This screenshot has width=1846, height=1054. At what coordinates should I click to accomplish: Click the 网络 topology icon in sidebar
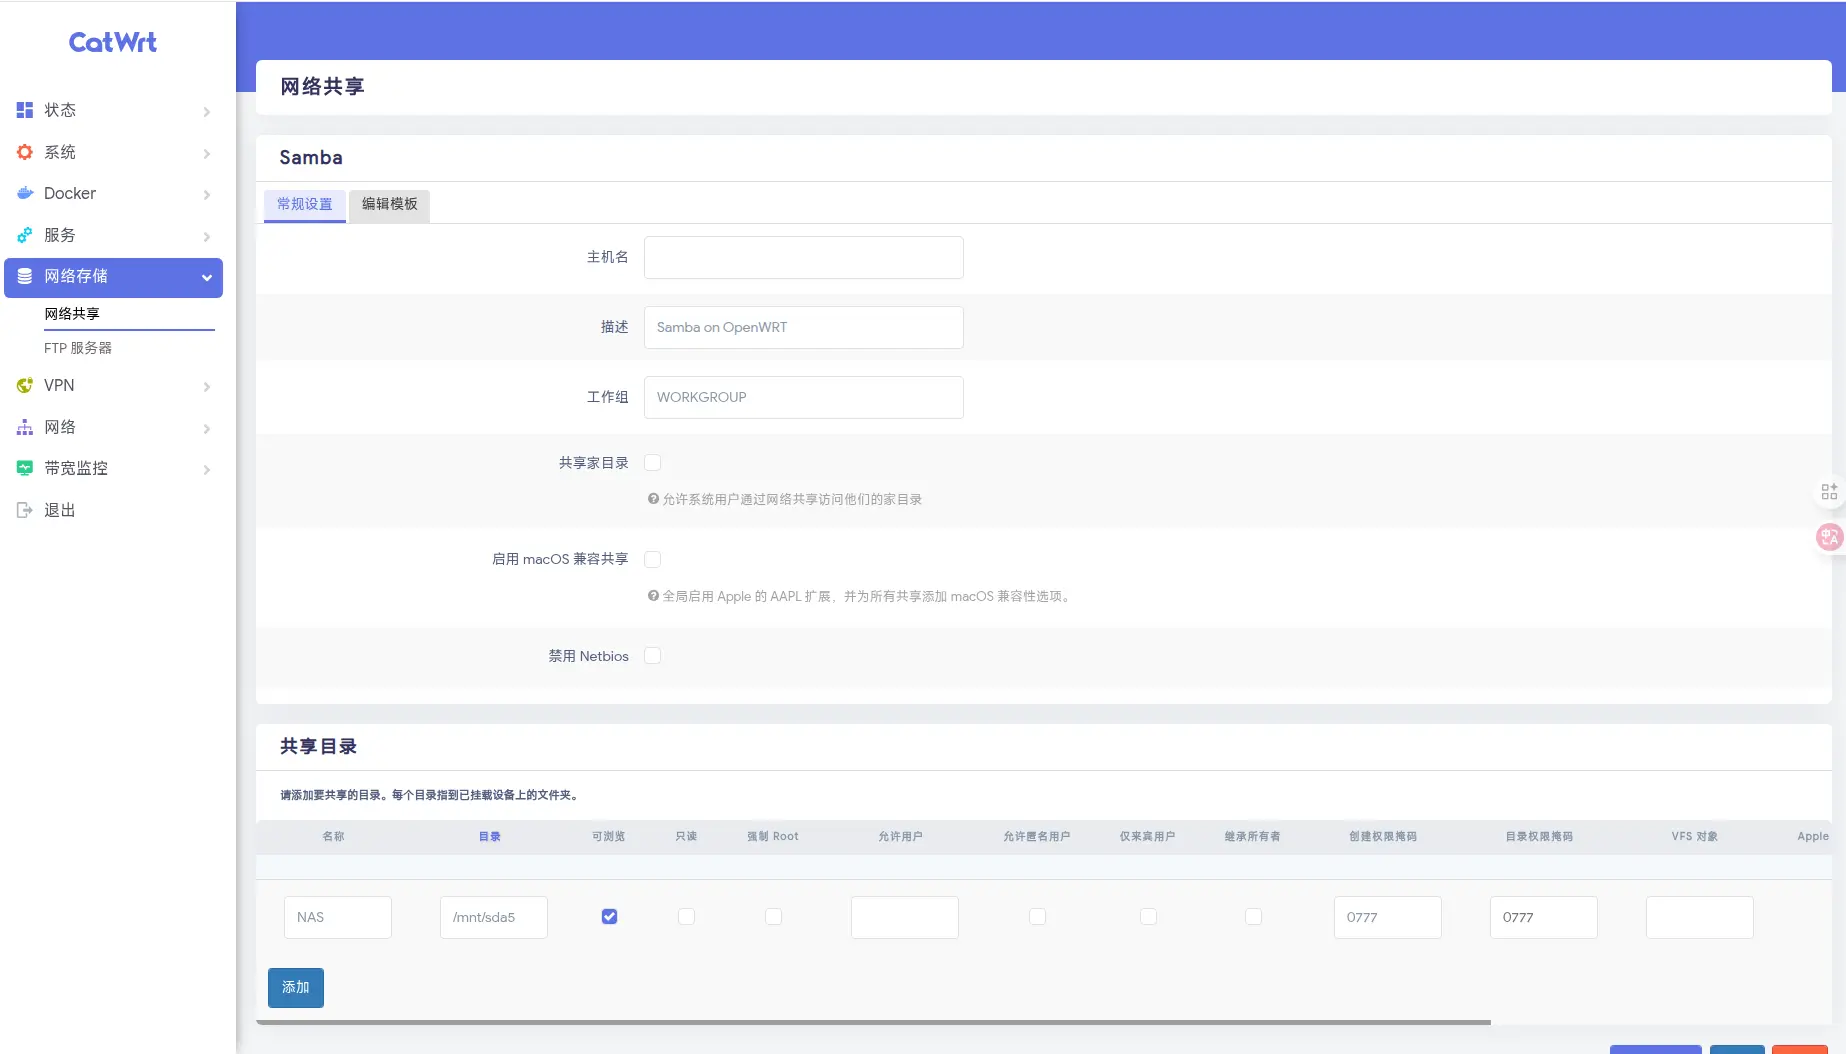[x=25, y=427]
